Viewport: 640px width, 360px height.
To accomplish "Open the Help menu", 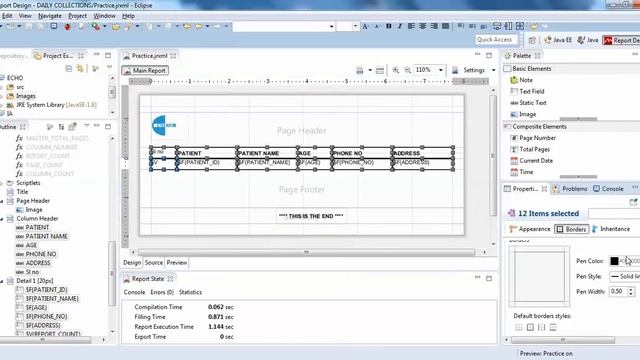I will pyautogui.click(x=128, y=16).
